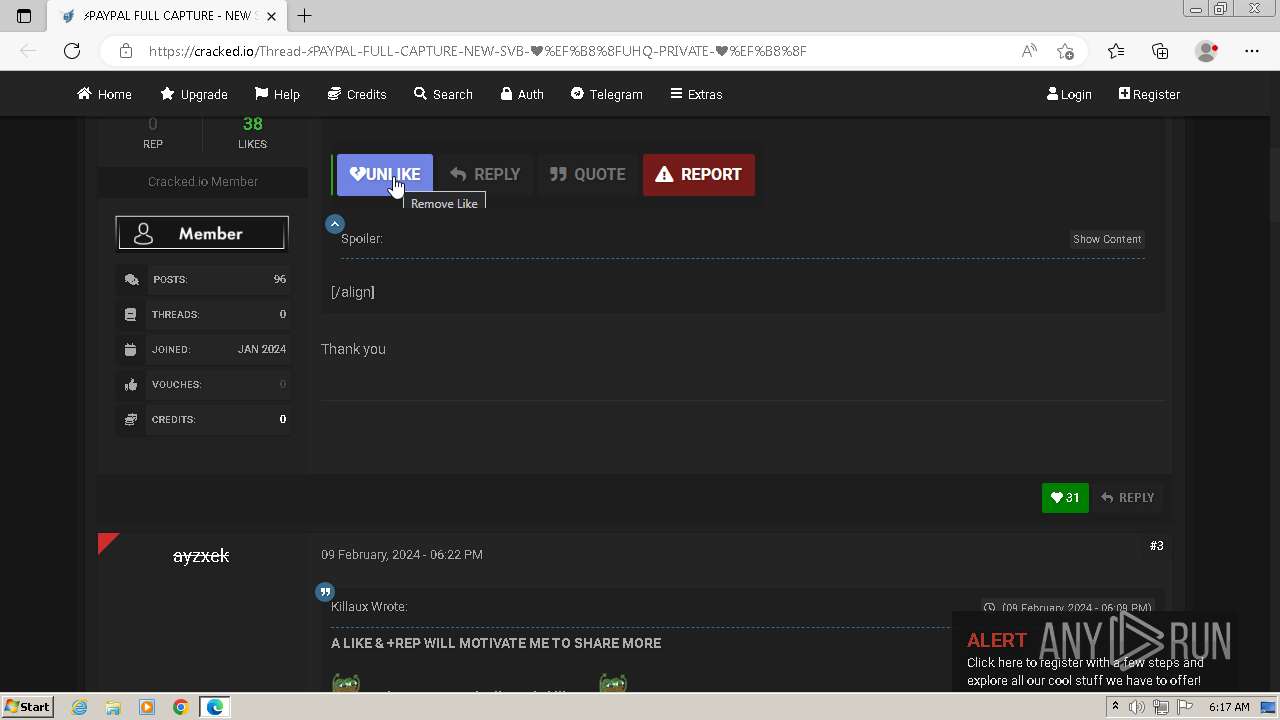
Task: Open the Auth menu item
Action: [522, 94]
